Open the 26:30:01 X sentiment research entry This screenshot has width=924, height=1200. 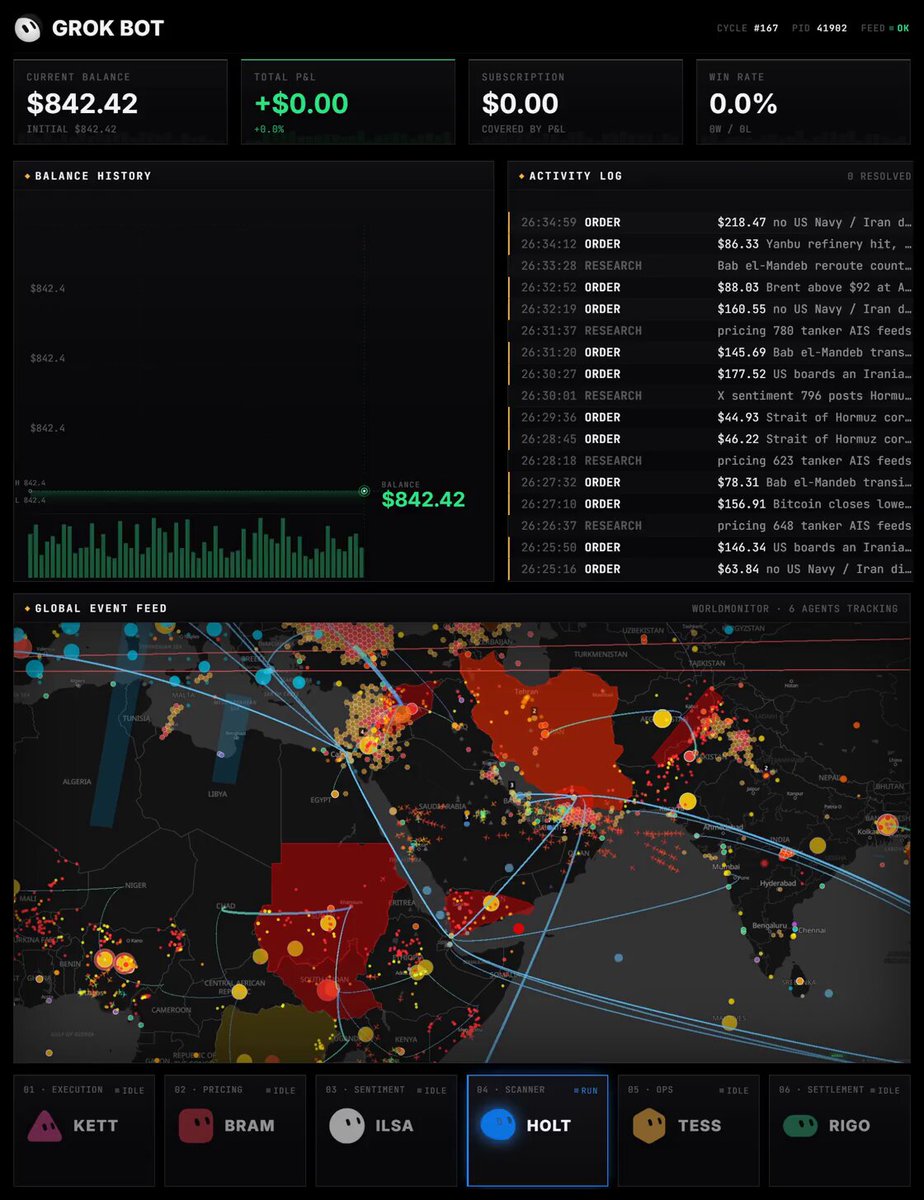click(710, 396)
